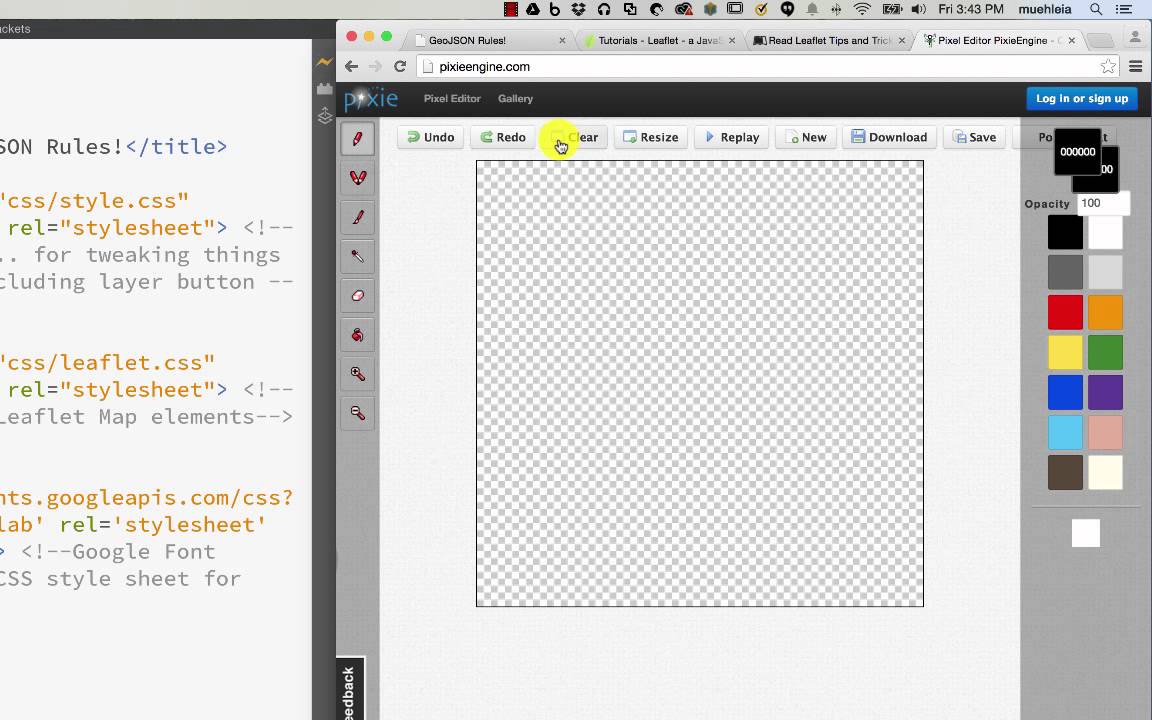Viewport: 1152px width, 720px height.
Task: Click the Resize button
Action: [x=650, y=137]
